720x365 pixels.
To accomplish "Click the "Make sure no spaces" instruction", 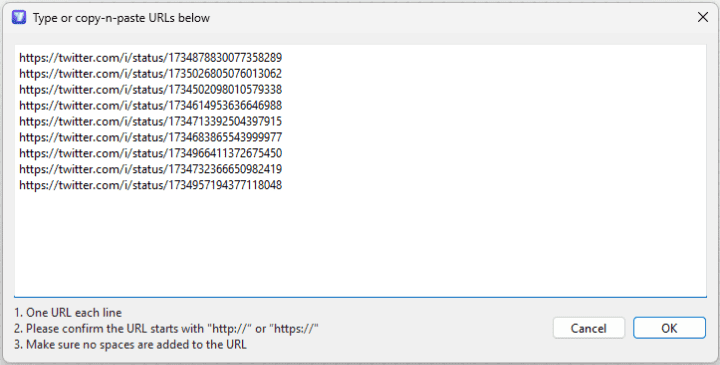I will tap(130, 344).
